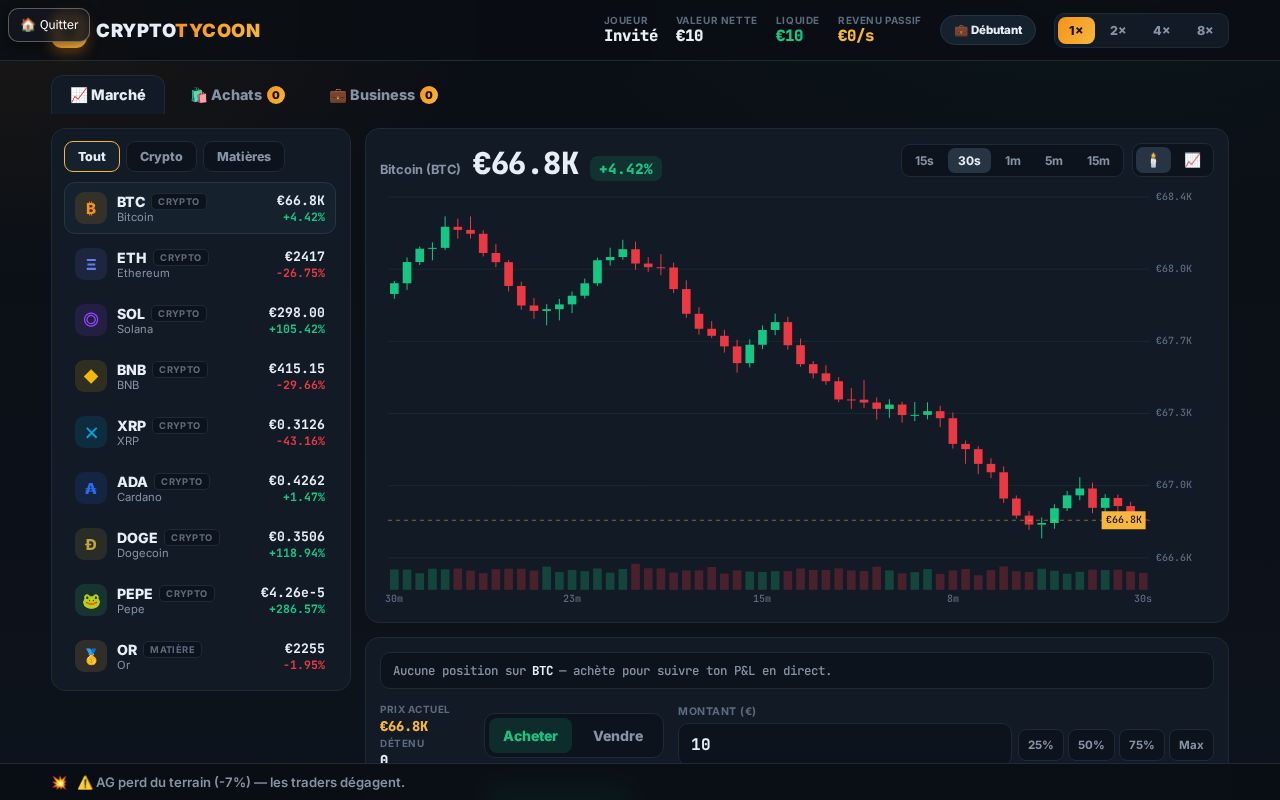Image resolution: width=1280 pixels, height=800 pixels.
Task: Focus the Montant amount input field
Action: tap(845, 744)
